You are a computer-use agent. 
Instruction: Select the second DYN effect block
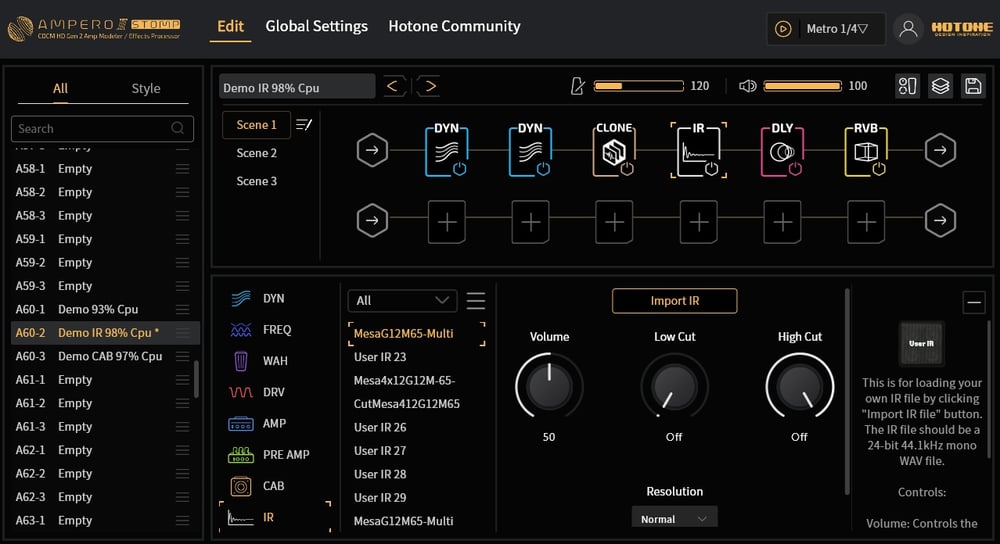[x=530, y=151]
